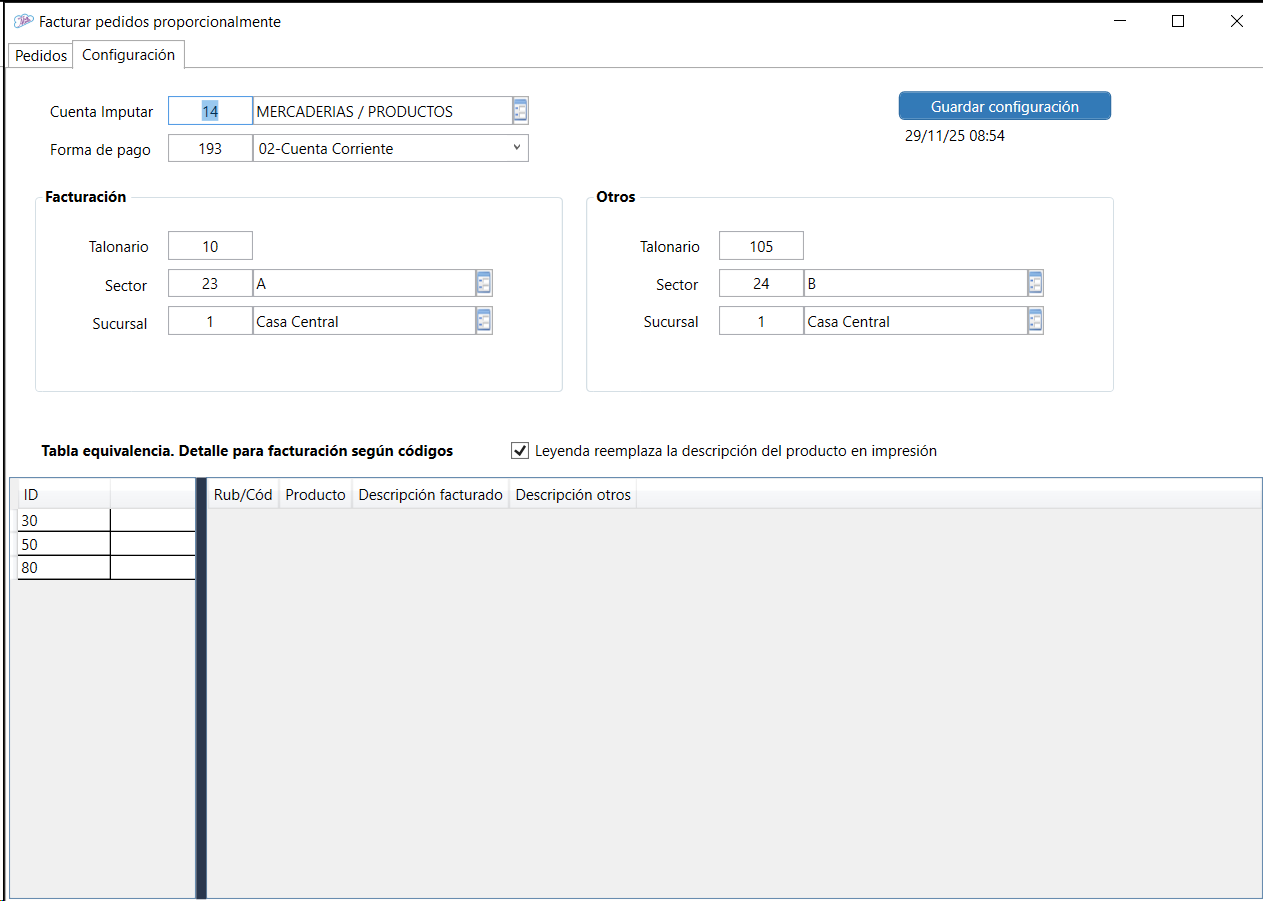Open Sucursal lookup icon in Otros group
Image resolution: width=1263 pixels, height=901 pixels.
pyautogui.click(x=1035, y=321)
